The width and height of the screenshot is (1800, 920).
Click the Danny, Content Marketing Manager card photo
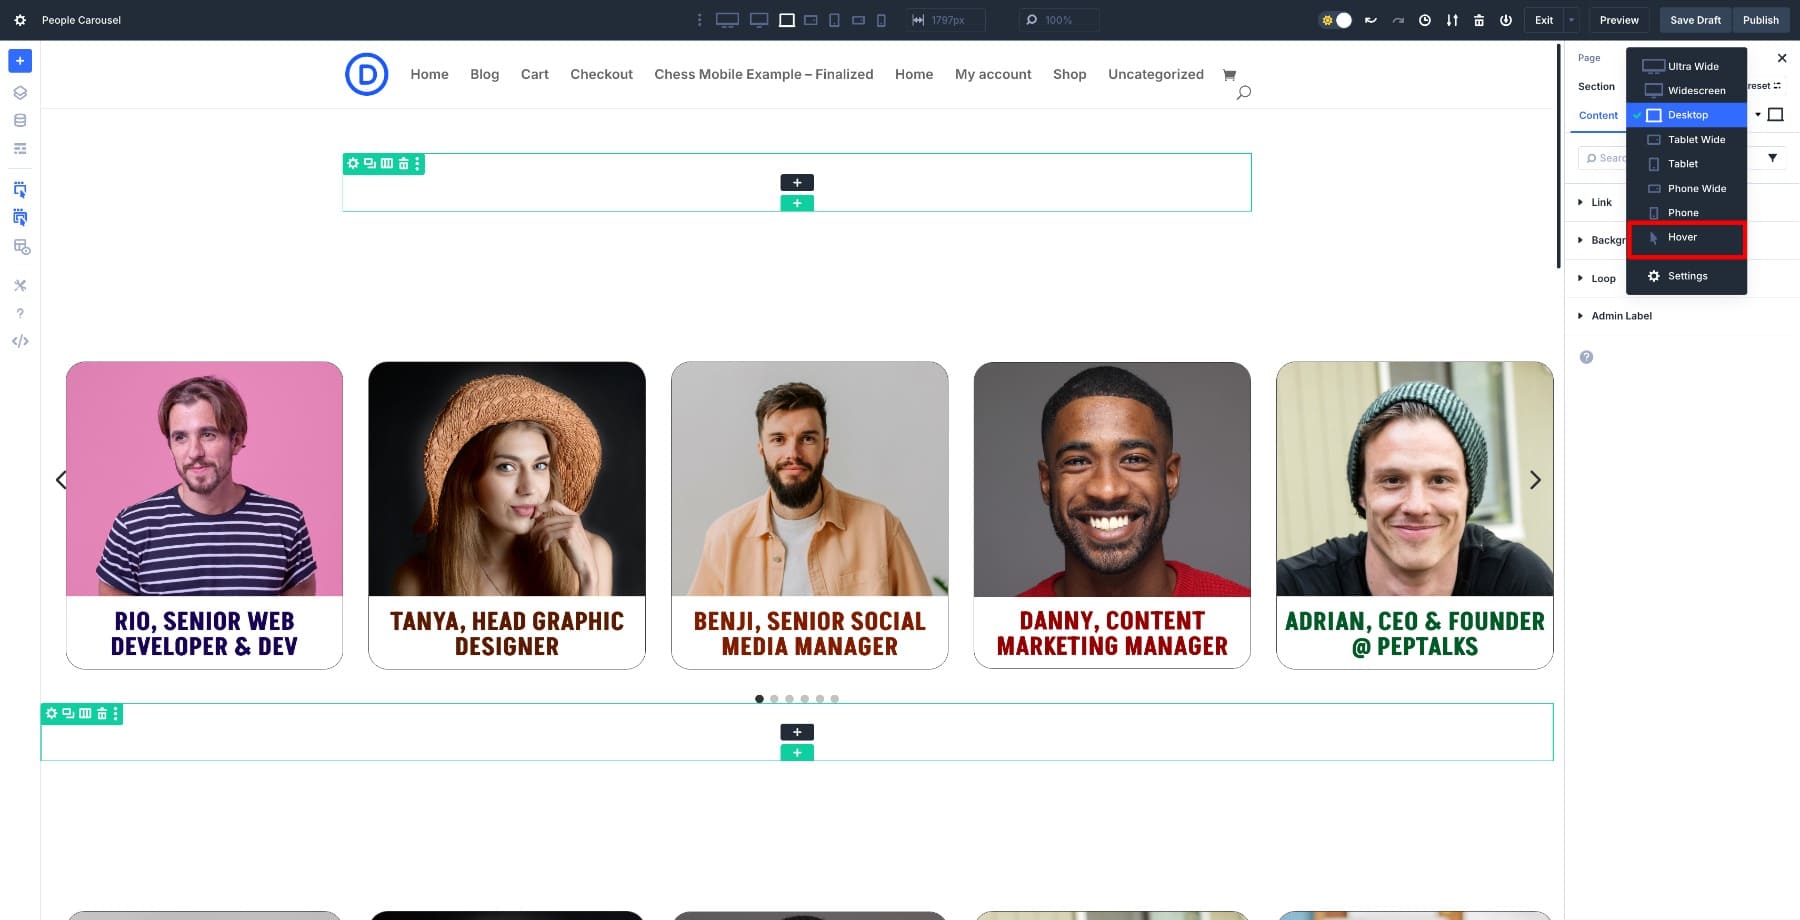click(x=1112, y=479)
